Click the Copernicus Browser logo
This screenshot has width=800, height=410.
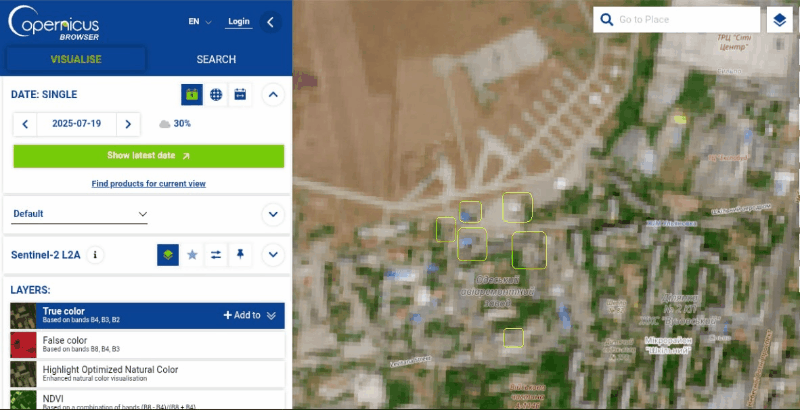click(x=54, y=23)
